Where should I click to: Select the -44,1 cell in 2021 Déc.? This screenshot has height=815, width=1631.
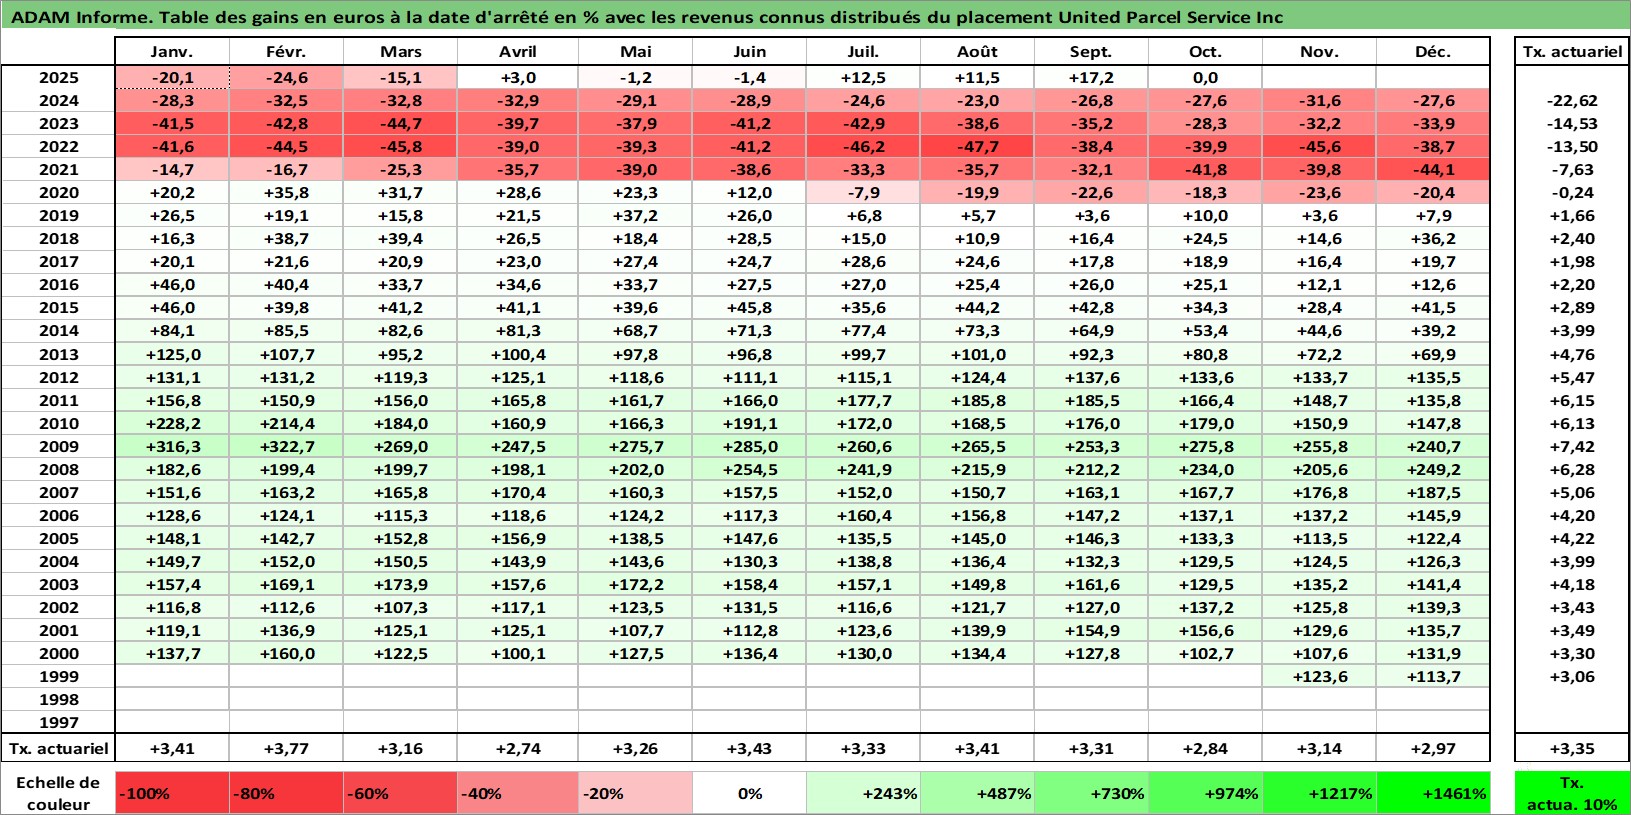(1433, 169)
